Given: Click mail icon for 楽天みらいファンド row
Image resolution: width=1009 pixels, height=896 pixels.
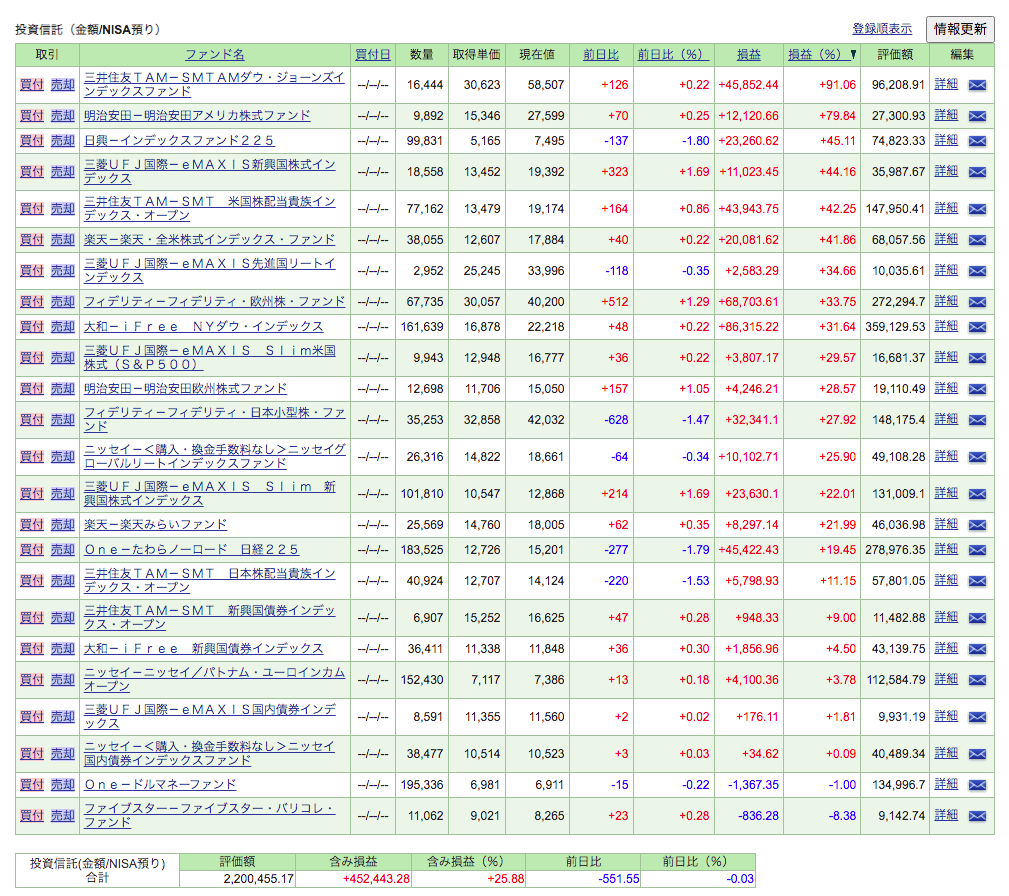Looking at the screenshot, I should click(x=977, y=525).
